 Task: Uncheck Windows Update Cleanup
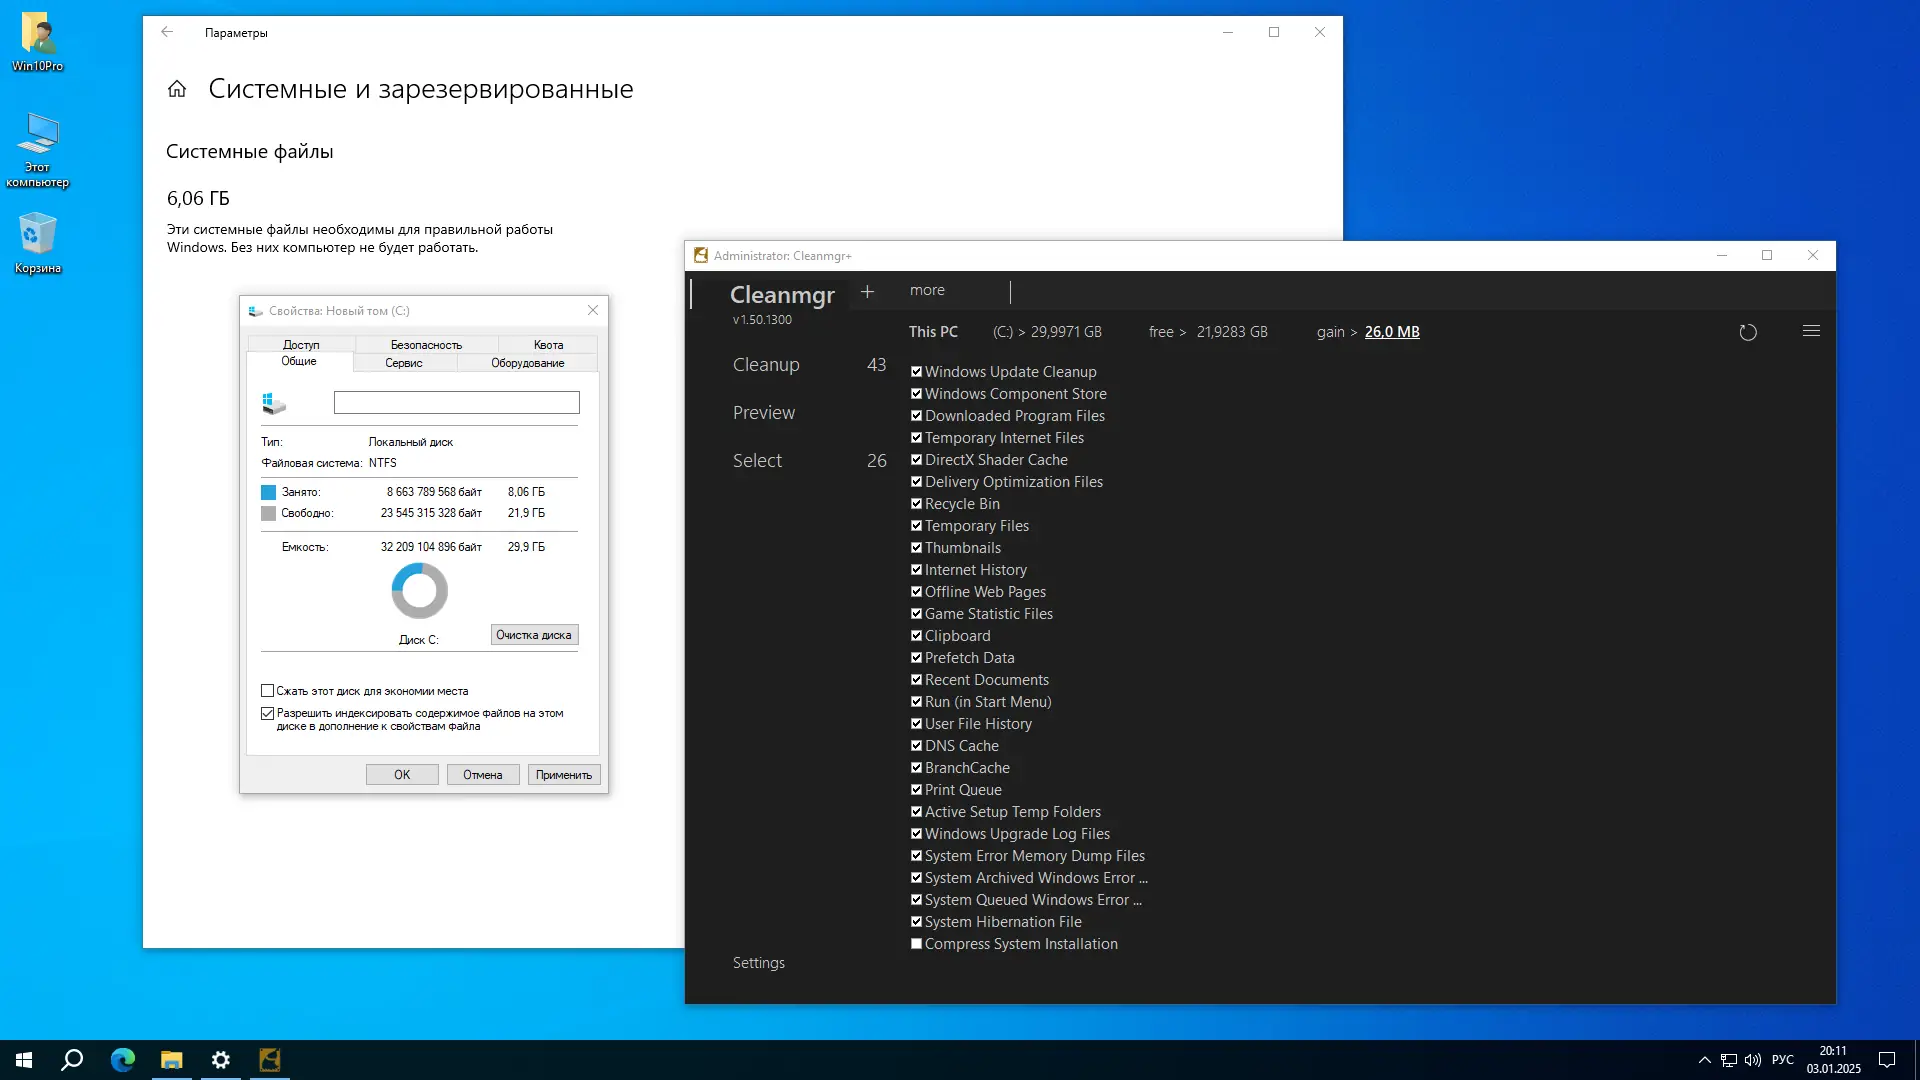916,372
